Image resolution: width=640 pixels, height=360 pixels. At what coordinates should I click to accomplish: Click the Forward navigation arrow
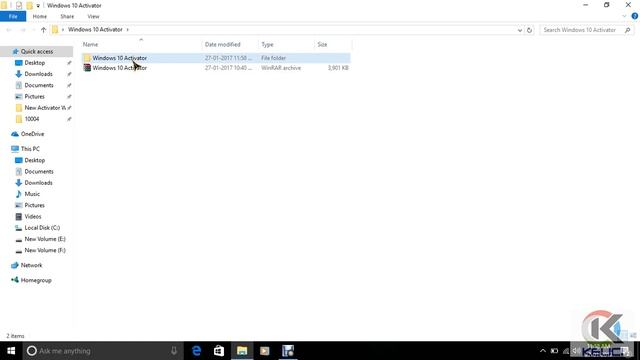[23, 30]
